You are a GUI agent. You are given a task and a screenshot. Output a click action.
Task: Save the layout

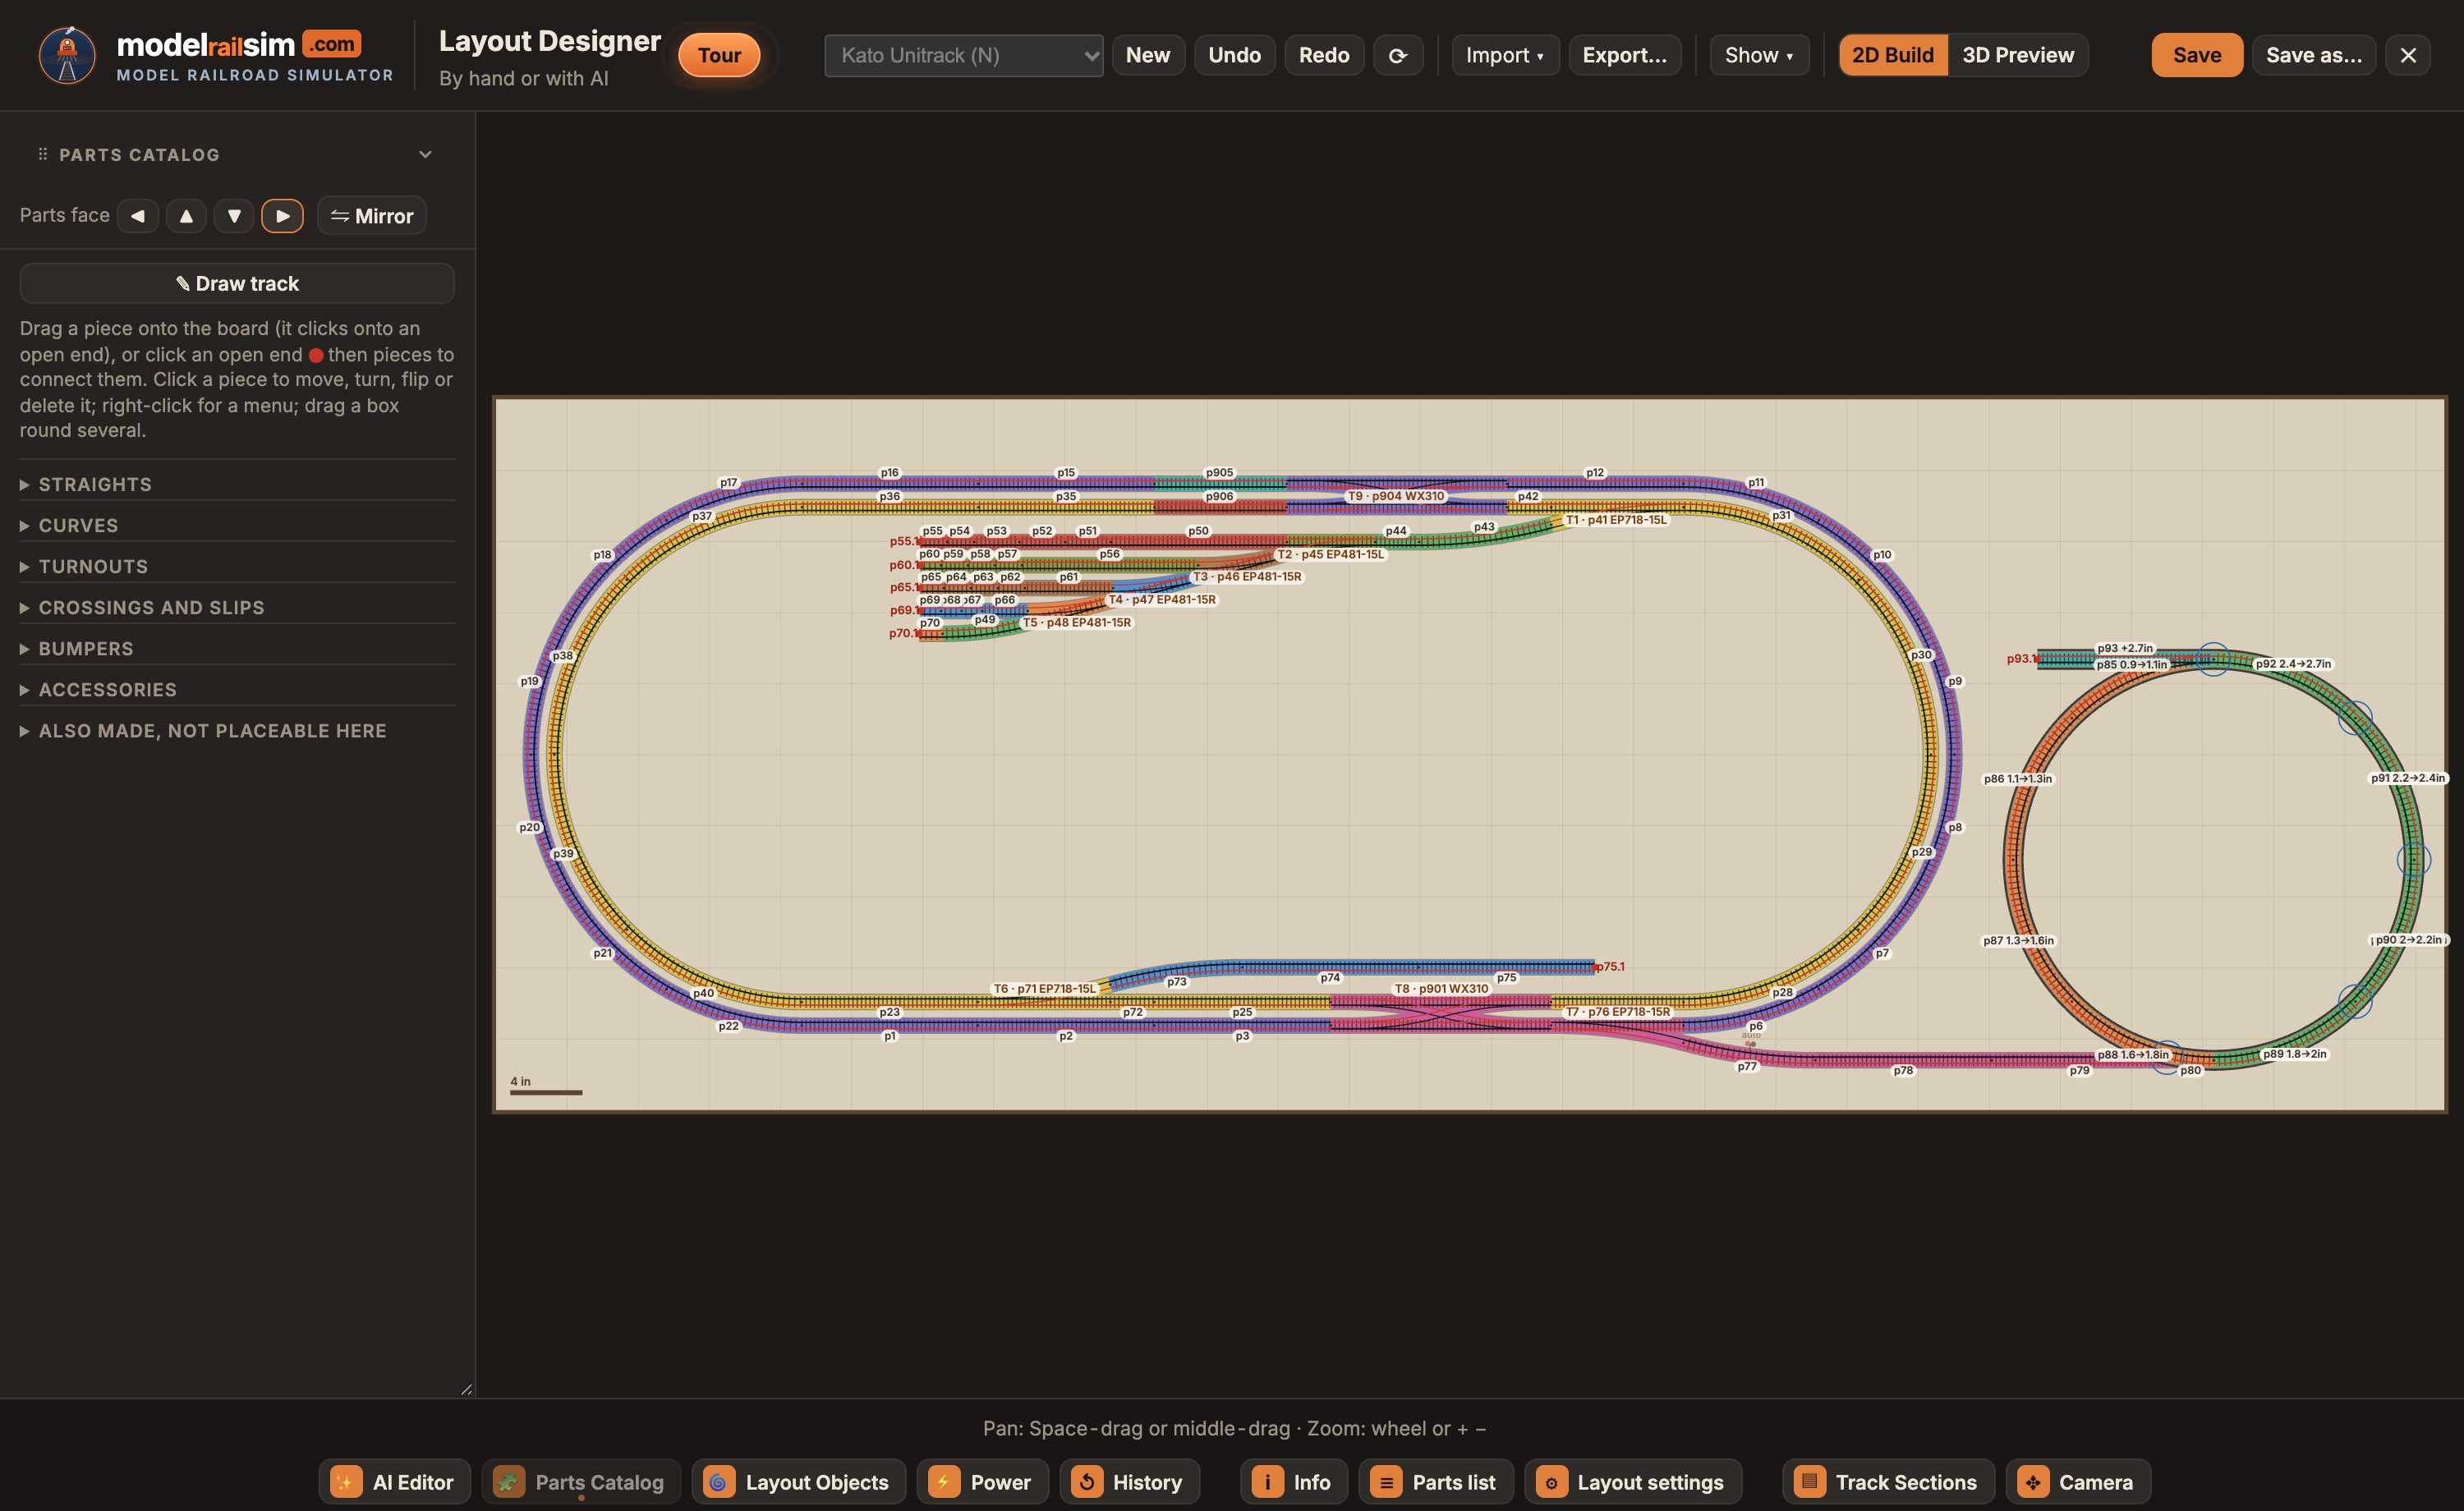[2197, 55]
